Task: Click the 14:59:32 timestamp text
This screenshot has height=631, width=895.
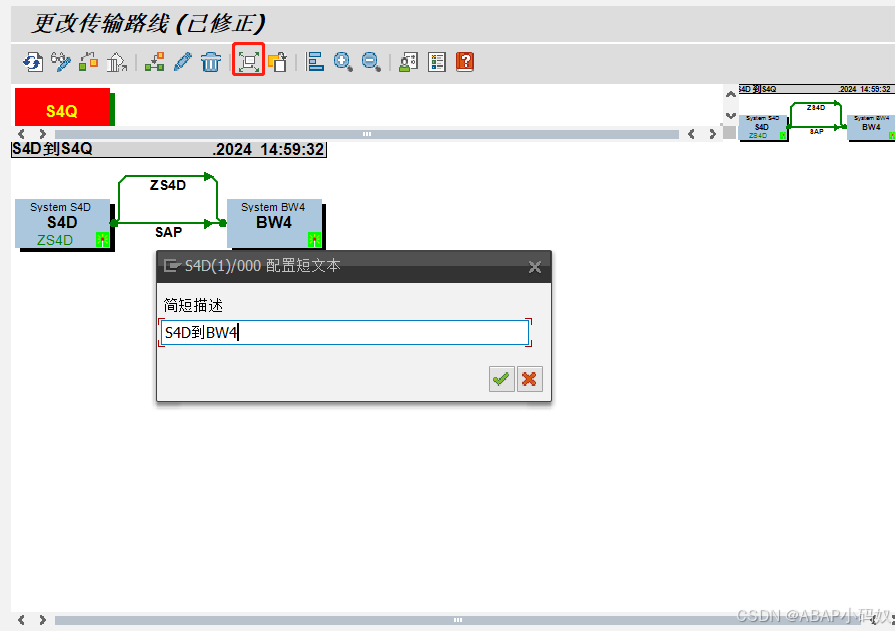Action: tap(292, 150)
